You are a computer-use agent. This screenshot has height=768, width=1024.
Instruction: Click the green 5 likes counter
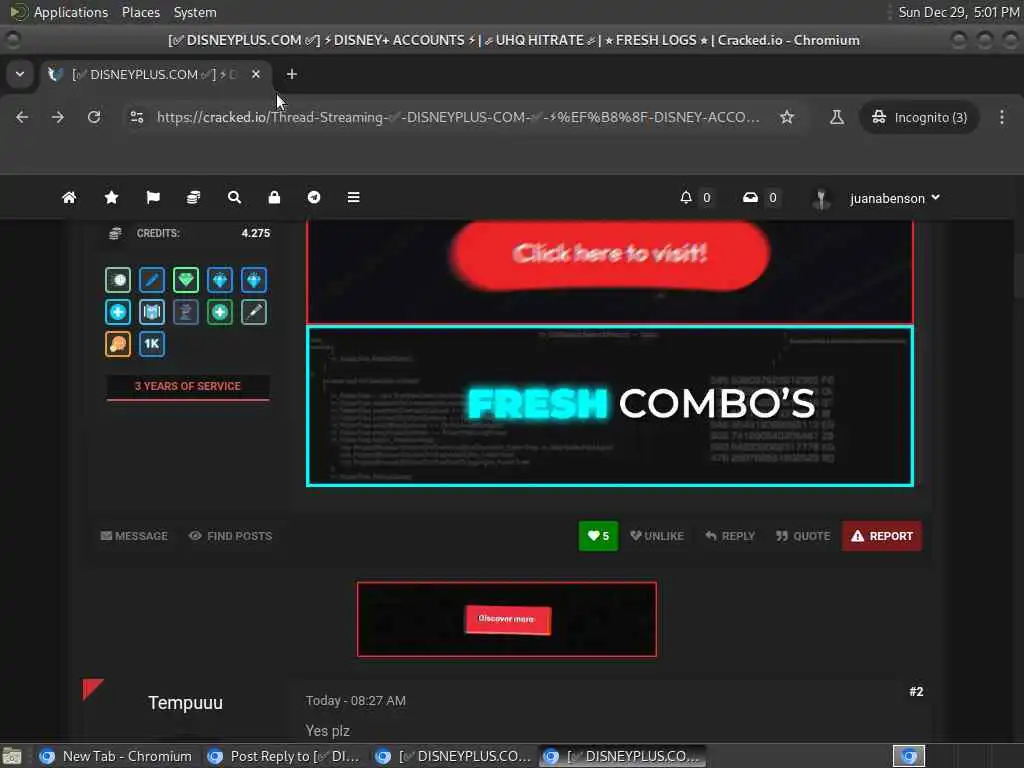click(x=598, y=536)
